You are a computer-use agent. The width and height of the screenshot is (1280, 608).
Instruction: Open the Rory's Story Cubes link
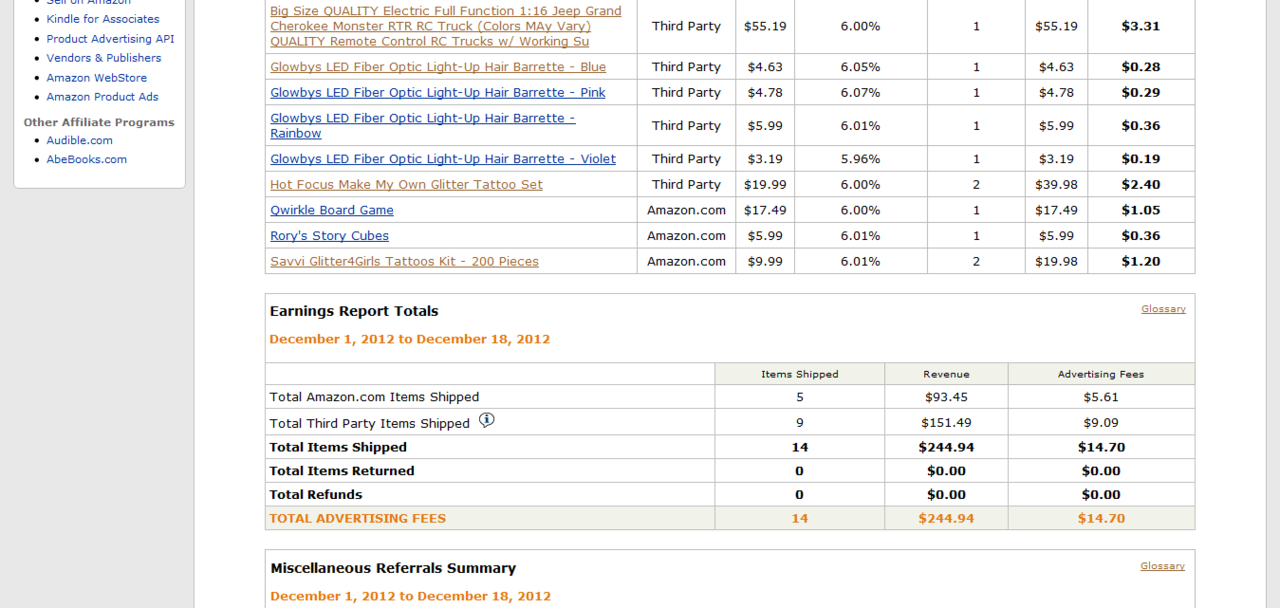pos(329,236)
